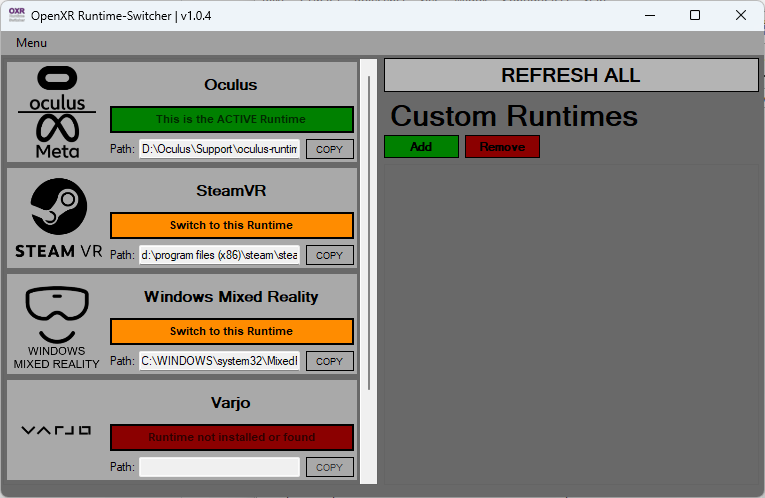765x498 pixels.
Task: Click the runtime list vertical scrollbar
Action: click(369, 233)
